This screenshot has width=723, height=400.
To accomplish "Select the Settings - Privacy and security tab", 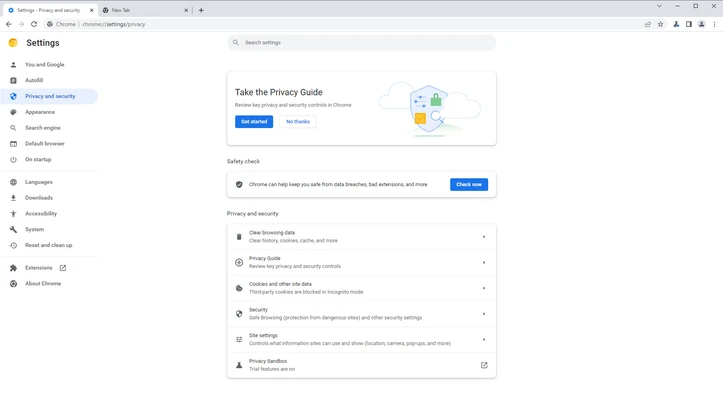I will coord(50,10).
